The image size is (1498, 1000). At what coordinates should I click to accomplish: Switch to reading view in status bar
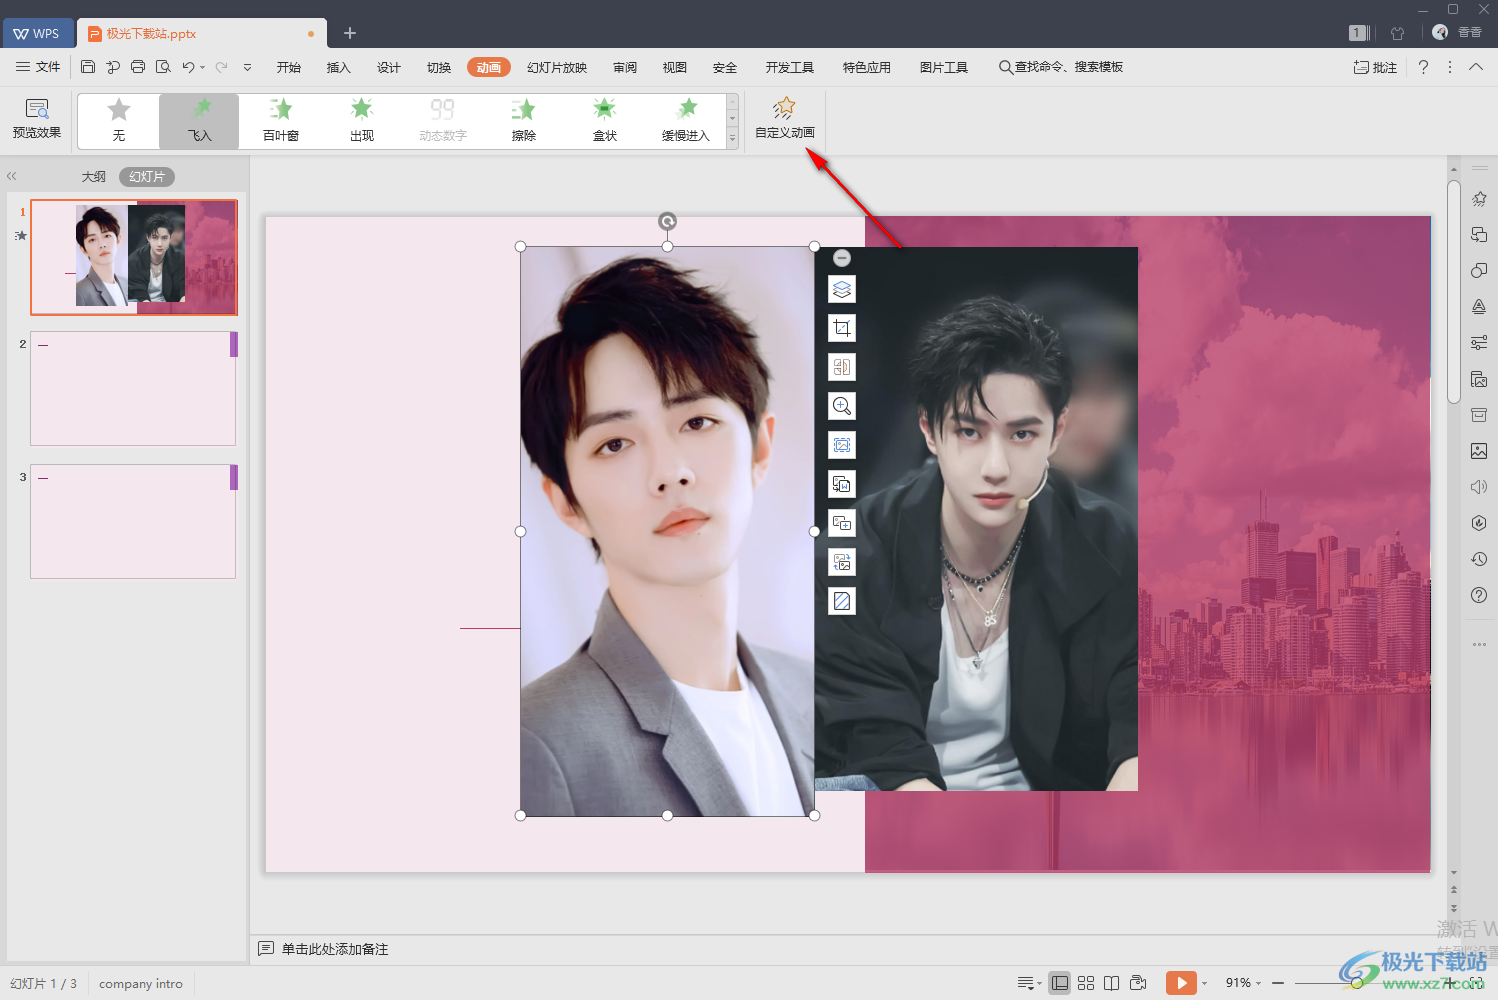(x=1111, y=983)
